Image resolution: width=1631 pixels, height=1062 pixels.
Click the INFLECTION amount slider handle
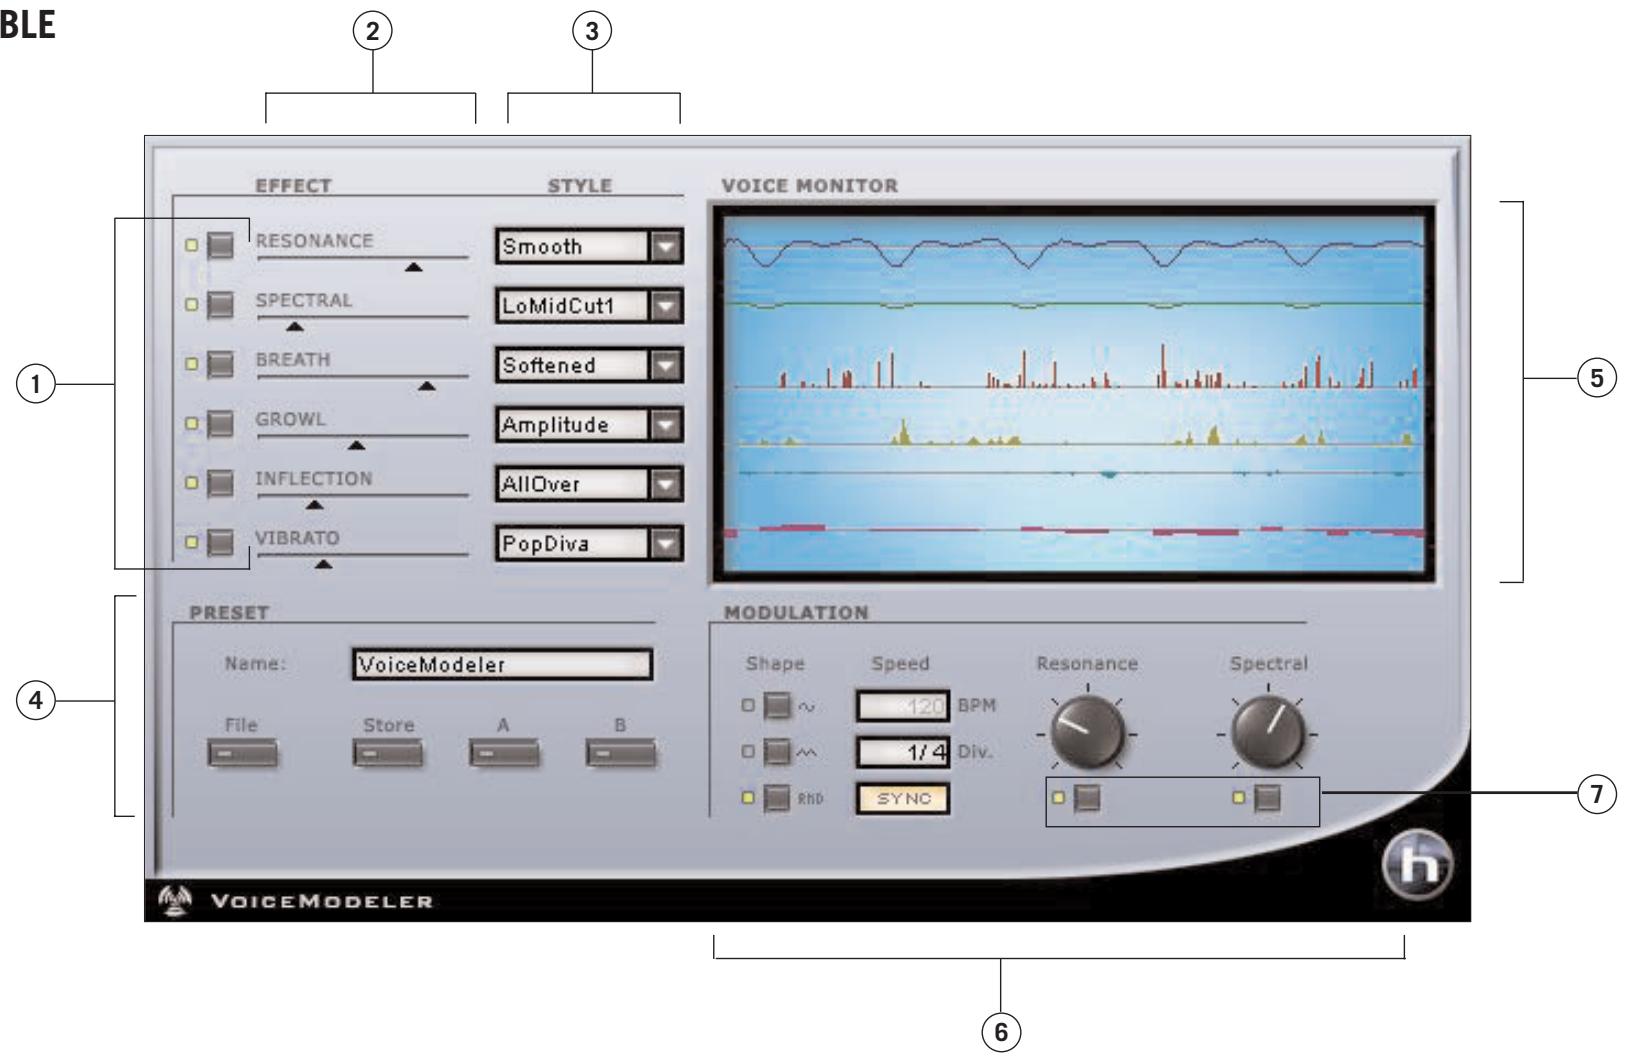tap(314, 504)
